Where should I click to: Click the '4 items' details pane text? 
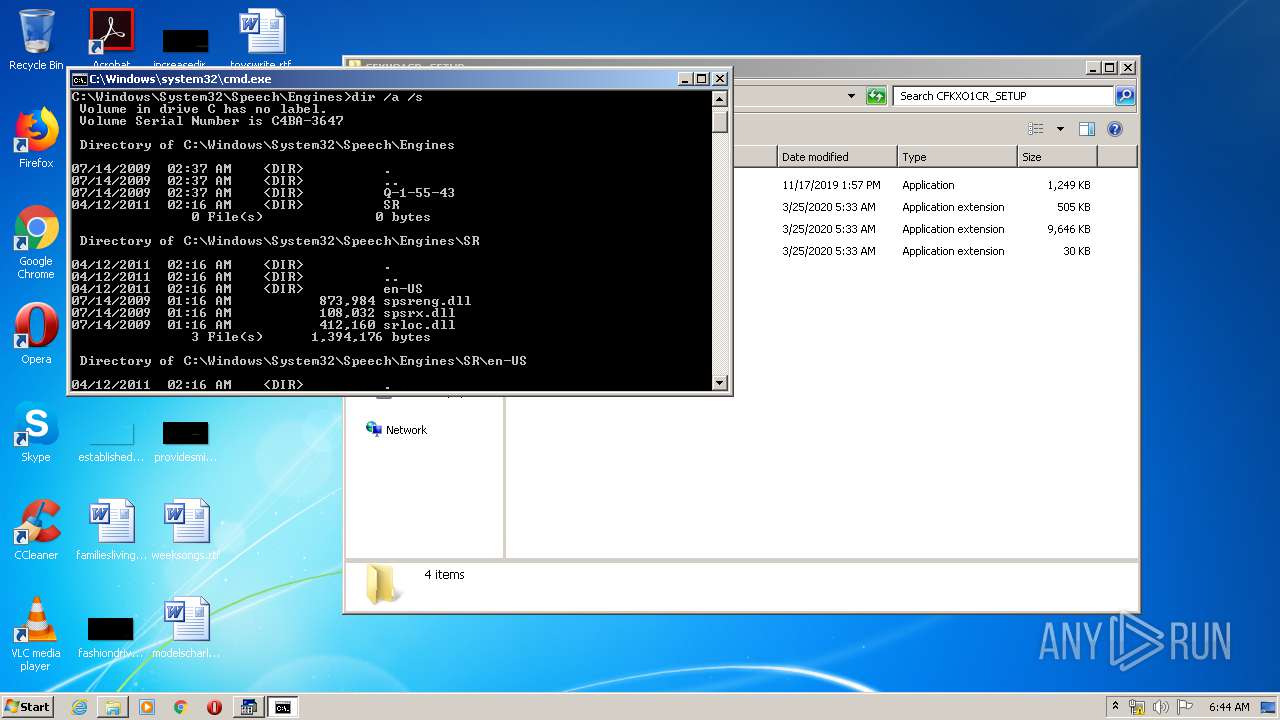pos(444,575)
